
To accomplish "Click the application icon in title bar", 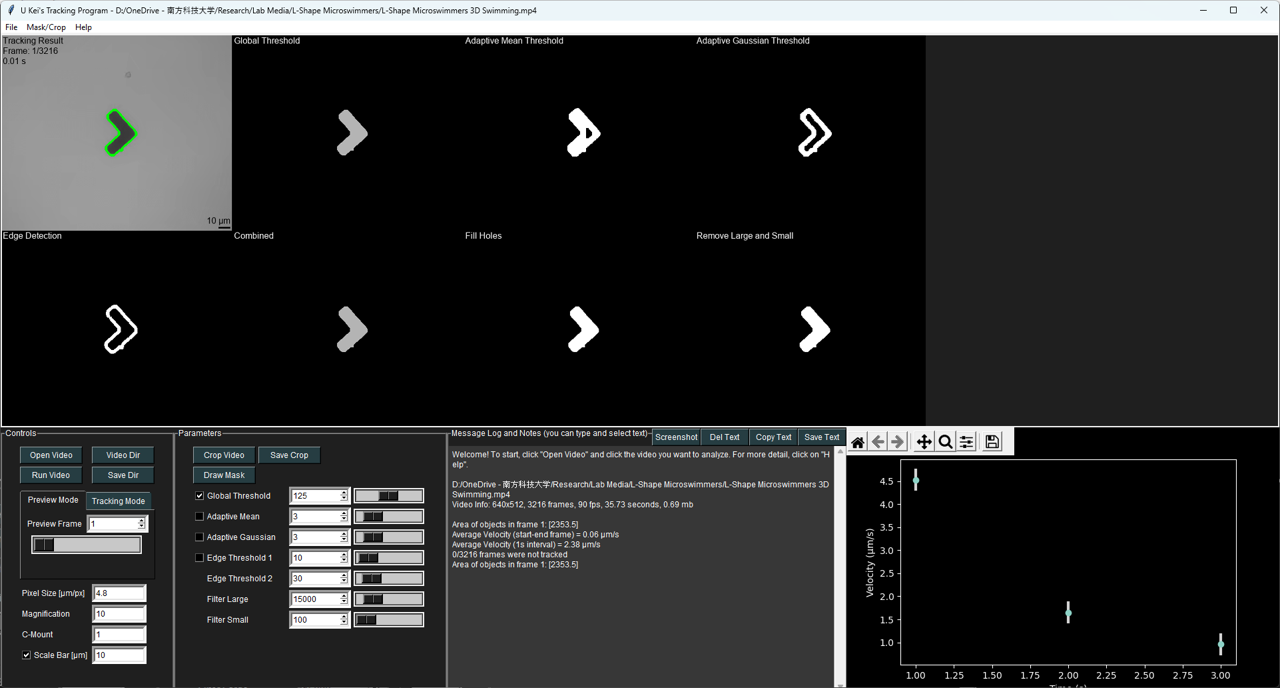I will 10,10.
